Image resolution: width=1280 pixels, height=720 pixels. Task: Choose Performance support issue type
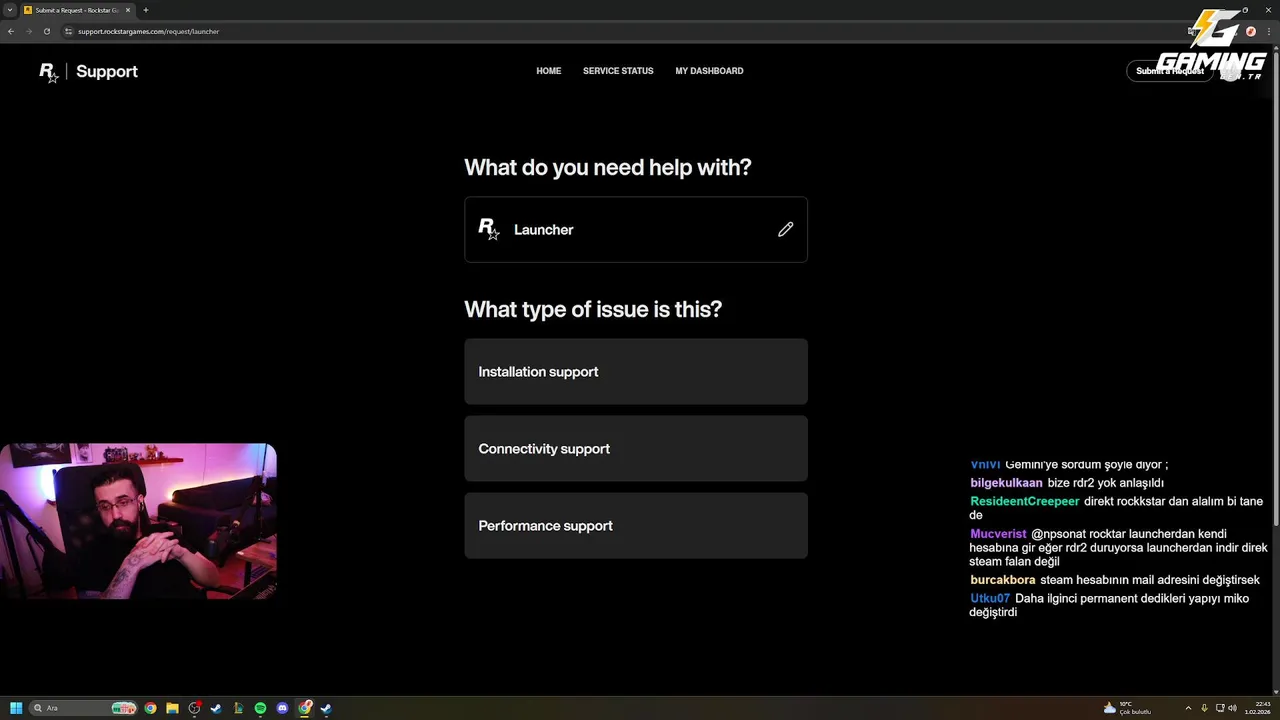point(636,525)
